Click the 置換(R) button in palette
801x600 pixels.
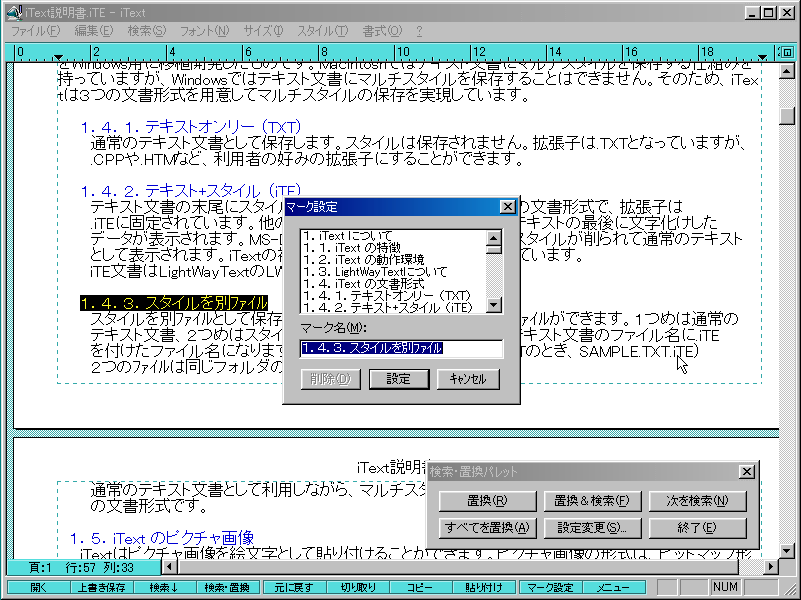point(487,501)
